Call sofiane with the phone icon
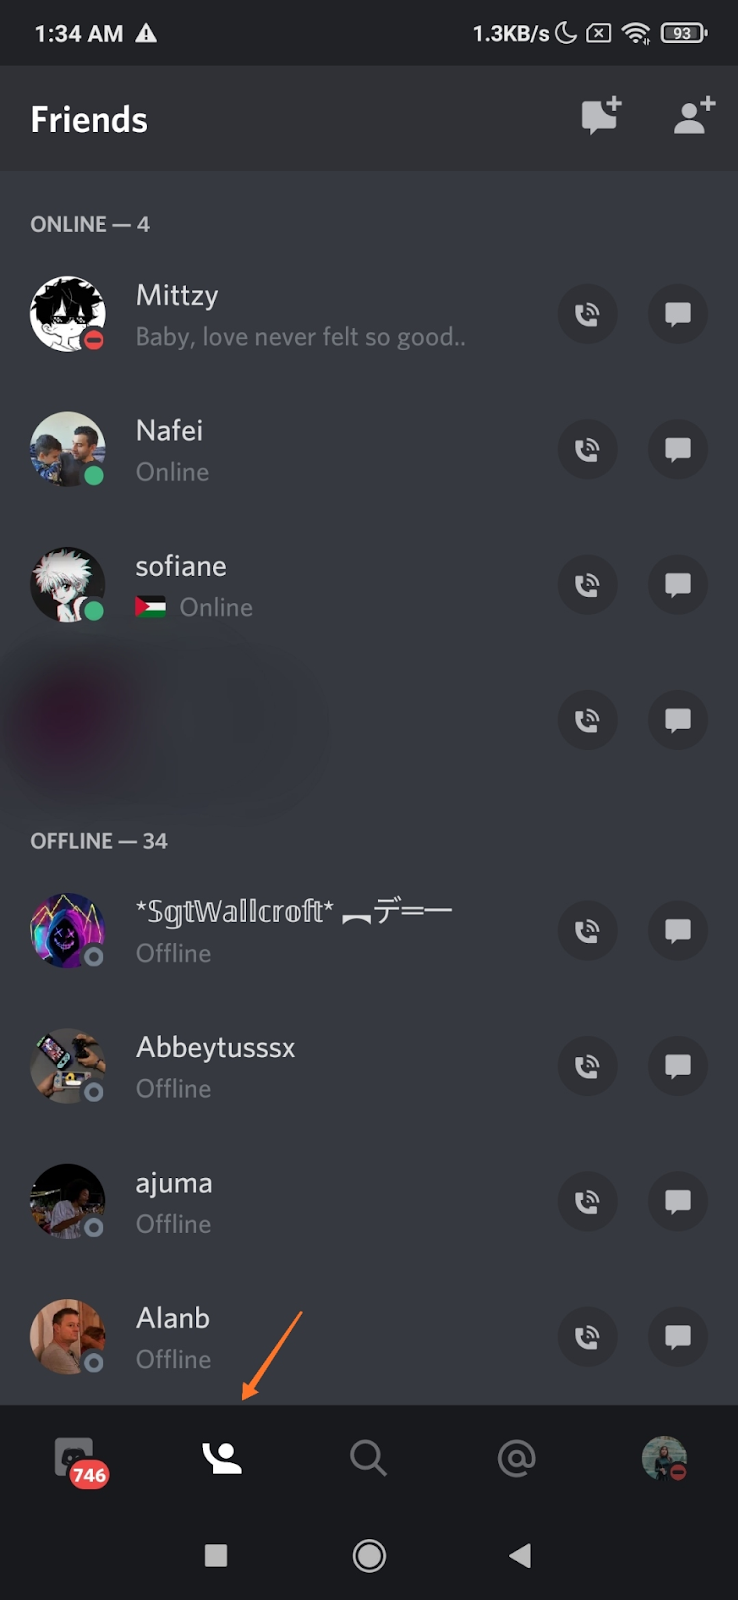The width and height of the screenshot is (738, 1600). (x=587, y=584)
